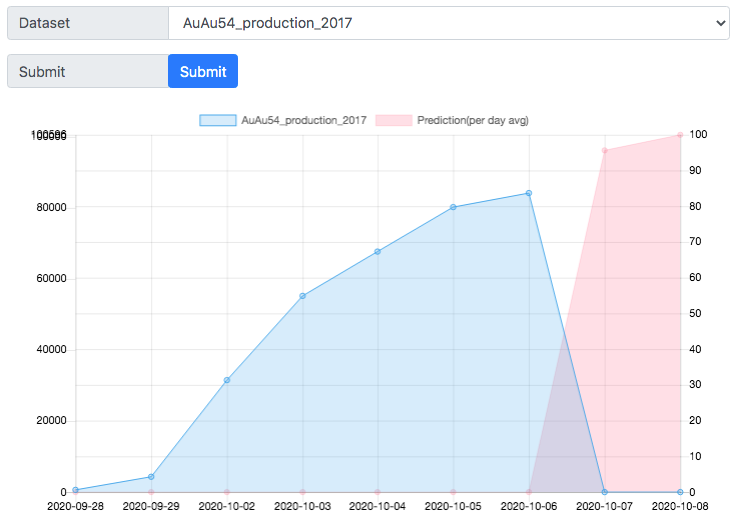Screen dimensions: 736x521
Task: Click the gray Submit label
Action: 88,71
